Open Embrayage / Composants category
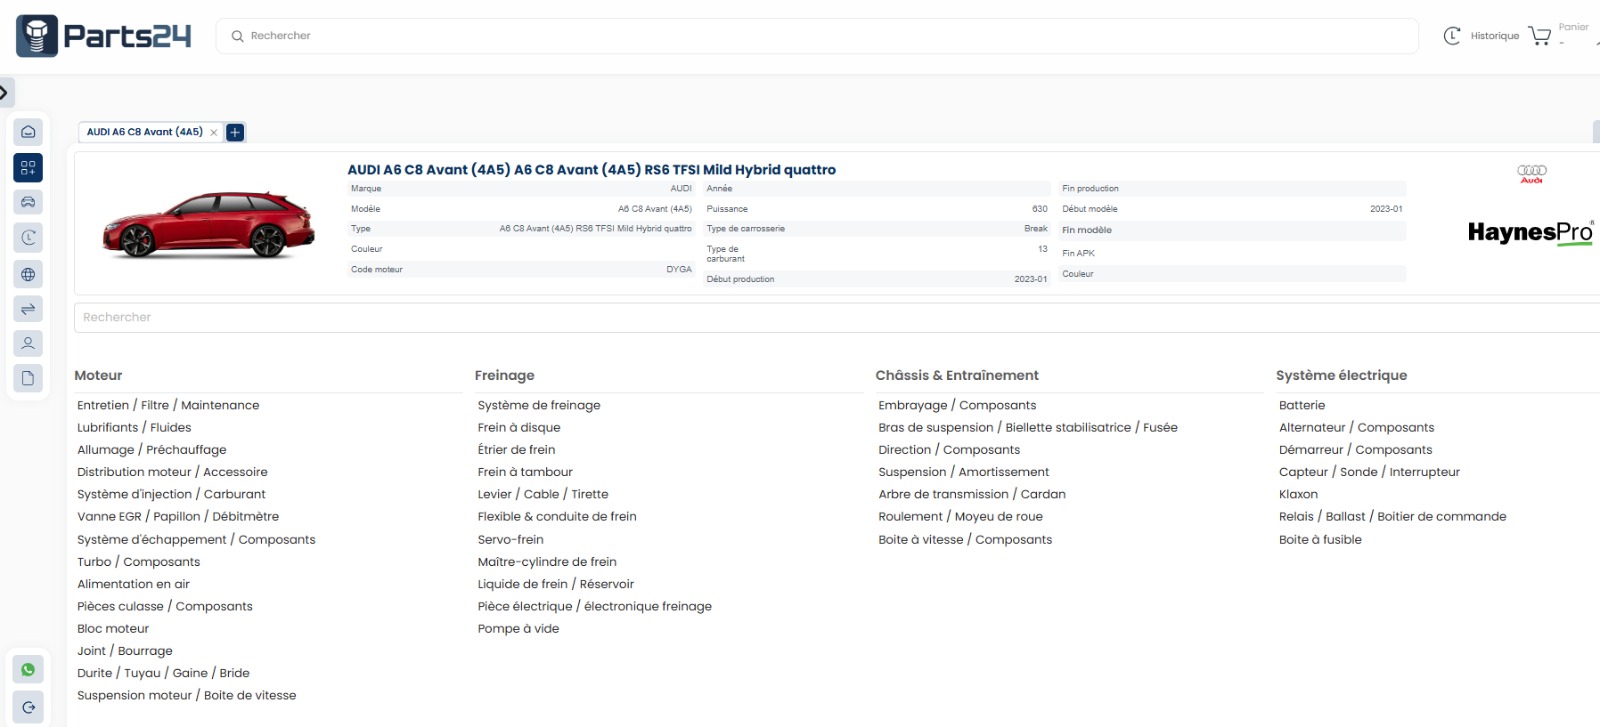Image resolution: width=1600 pixels, height=727 pixels. pyautogui.click(x=957, y=405)
